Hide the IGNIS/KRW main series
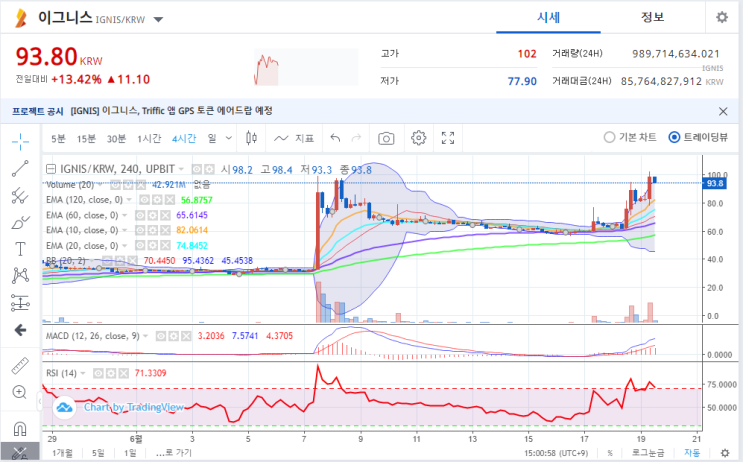 pyautogui.click(x=197, y=169)
